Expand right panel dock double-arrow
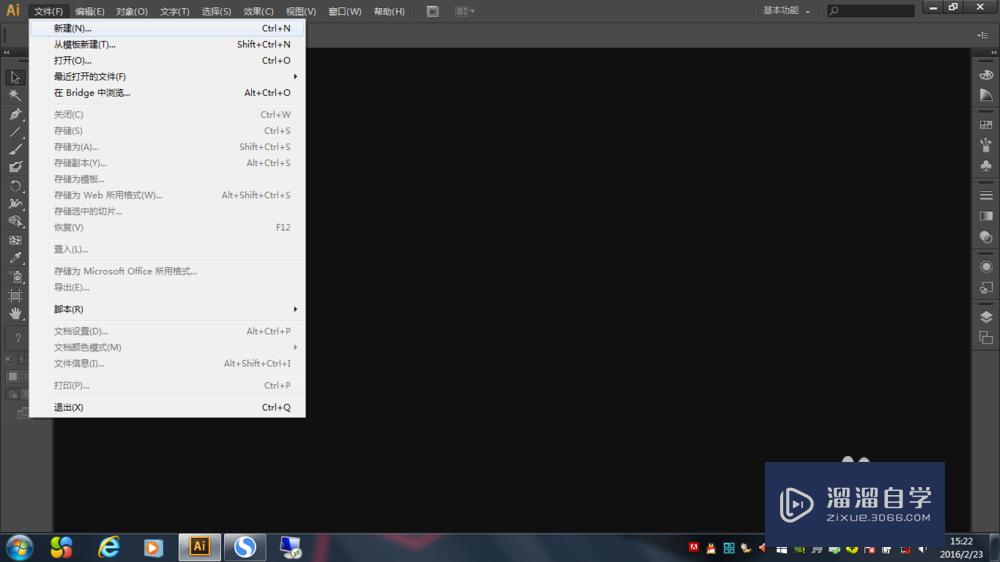 click(993, 52)
